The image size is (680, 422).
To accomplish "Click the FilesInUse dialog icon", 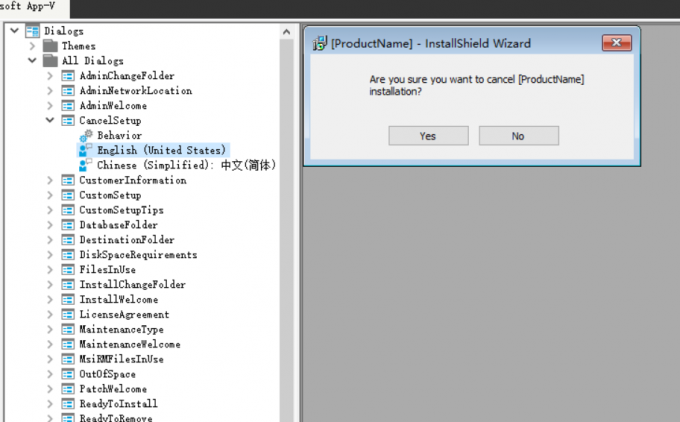I will (x=68, y=270).
